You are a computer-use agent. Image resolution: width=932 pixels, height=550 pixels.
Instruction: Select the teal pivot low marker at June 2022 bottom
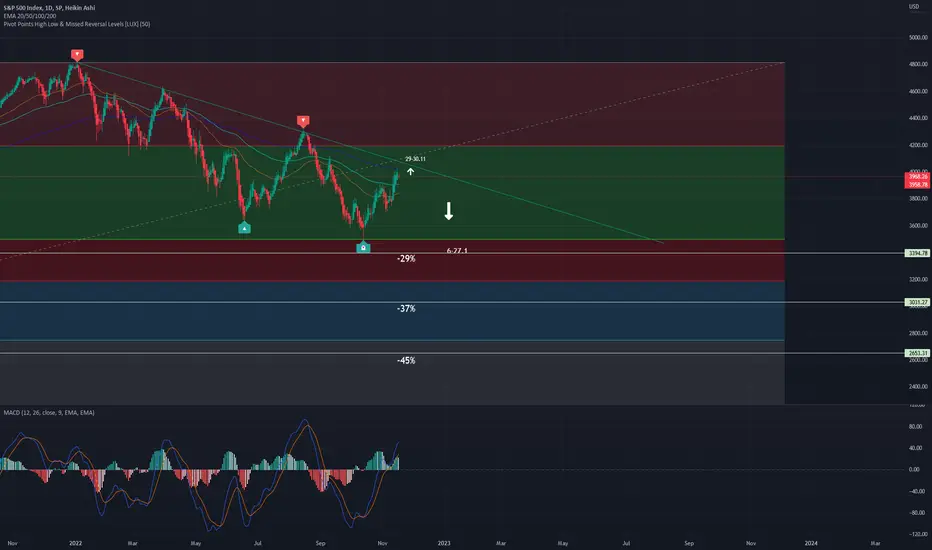244,228
